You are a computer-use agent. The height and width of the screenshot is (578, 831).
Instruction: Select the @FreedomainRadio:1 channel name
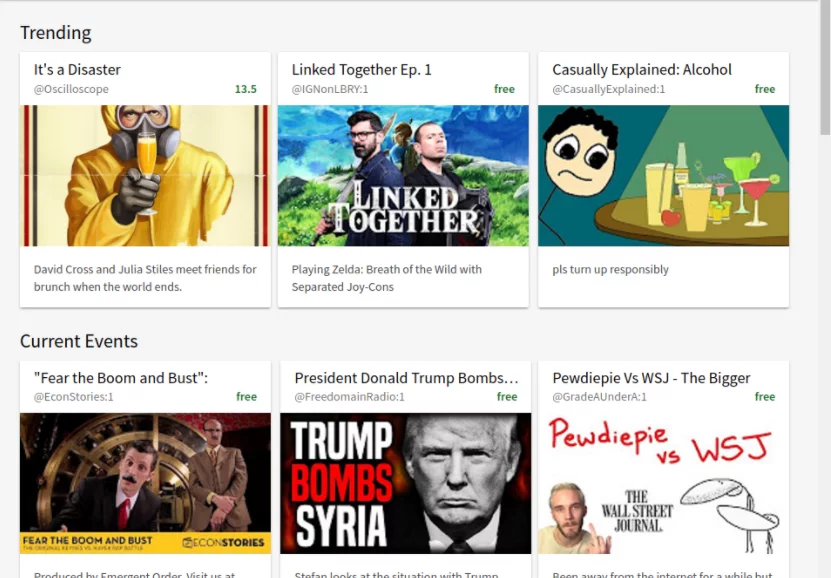[x=349, y=397]
